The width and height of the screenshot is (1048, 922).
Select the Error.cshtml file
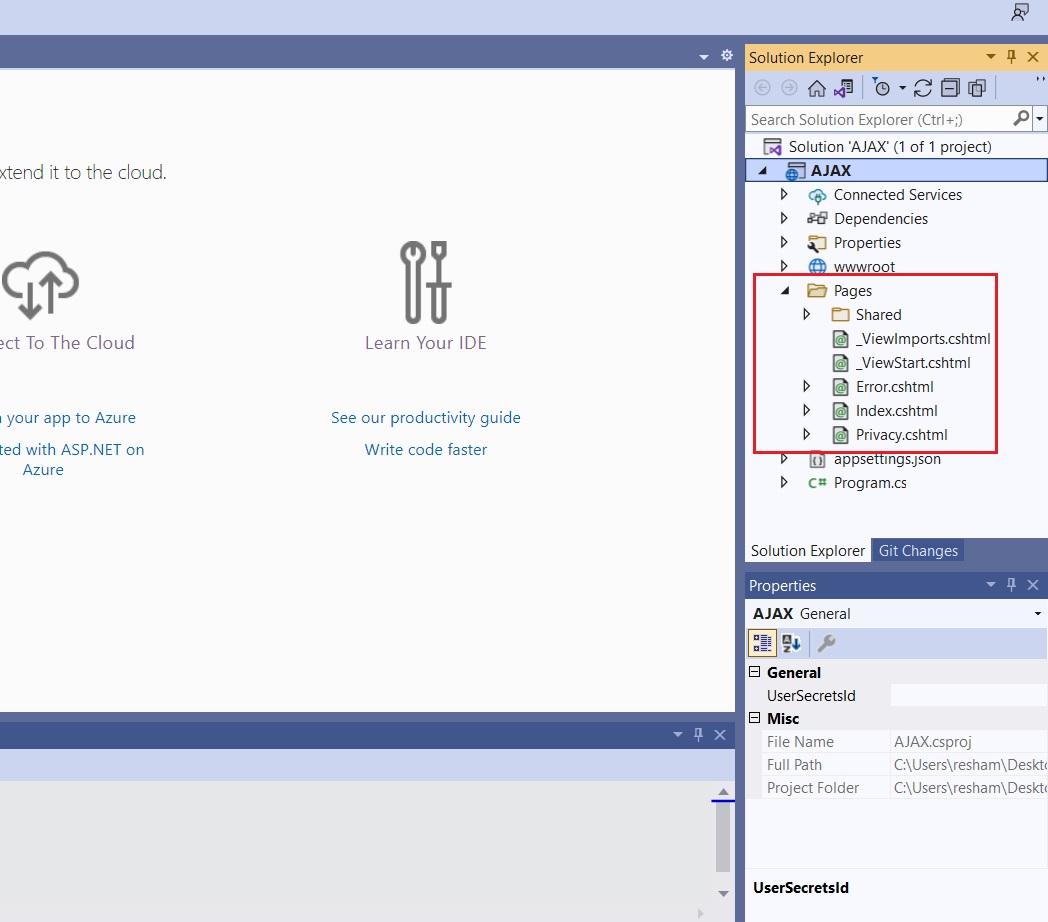894,387
